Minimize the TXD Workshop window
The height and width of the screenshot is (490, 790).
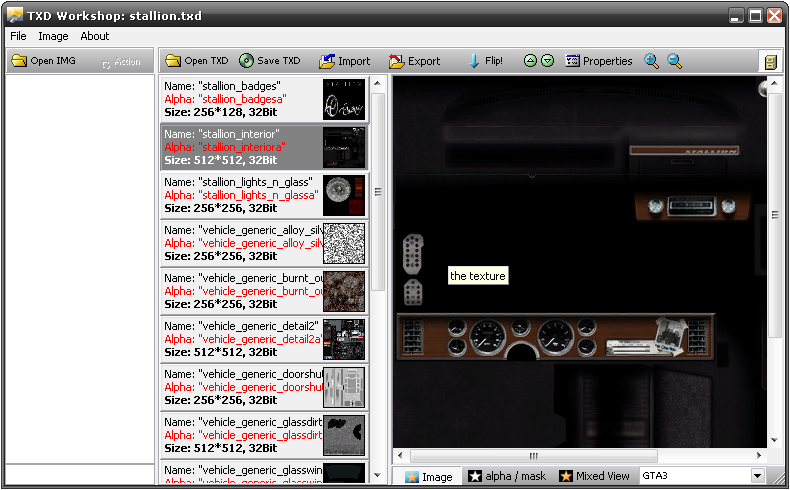(736, 16)
